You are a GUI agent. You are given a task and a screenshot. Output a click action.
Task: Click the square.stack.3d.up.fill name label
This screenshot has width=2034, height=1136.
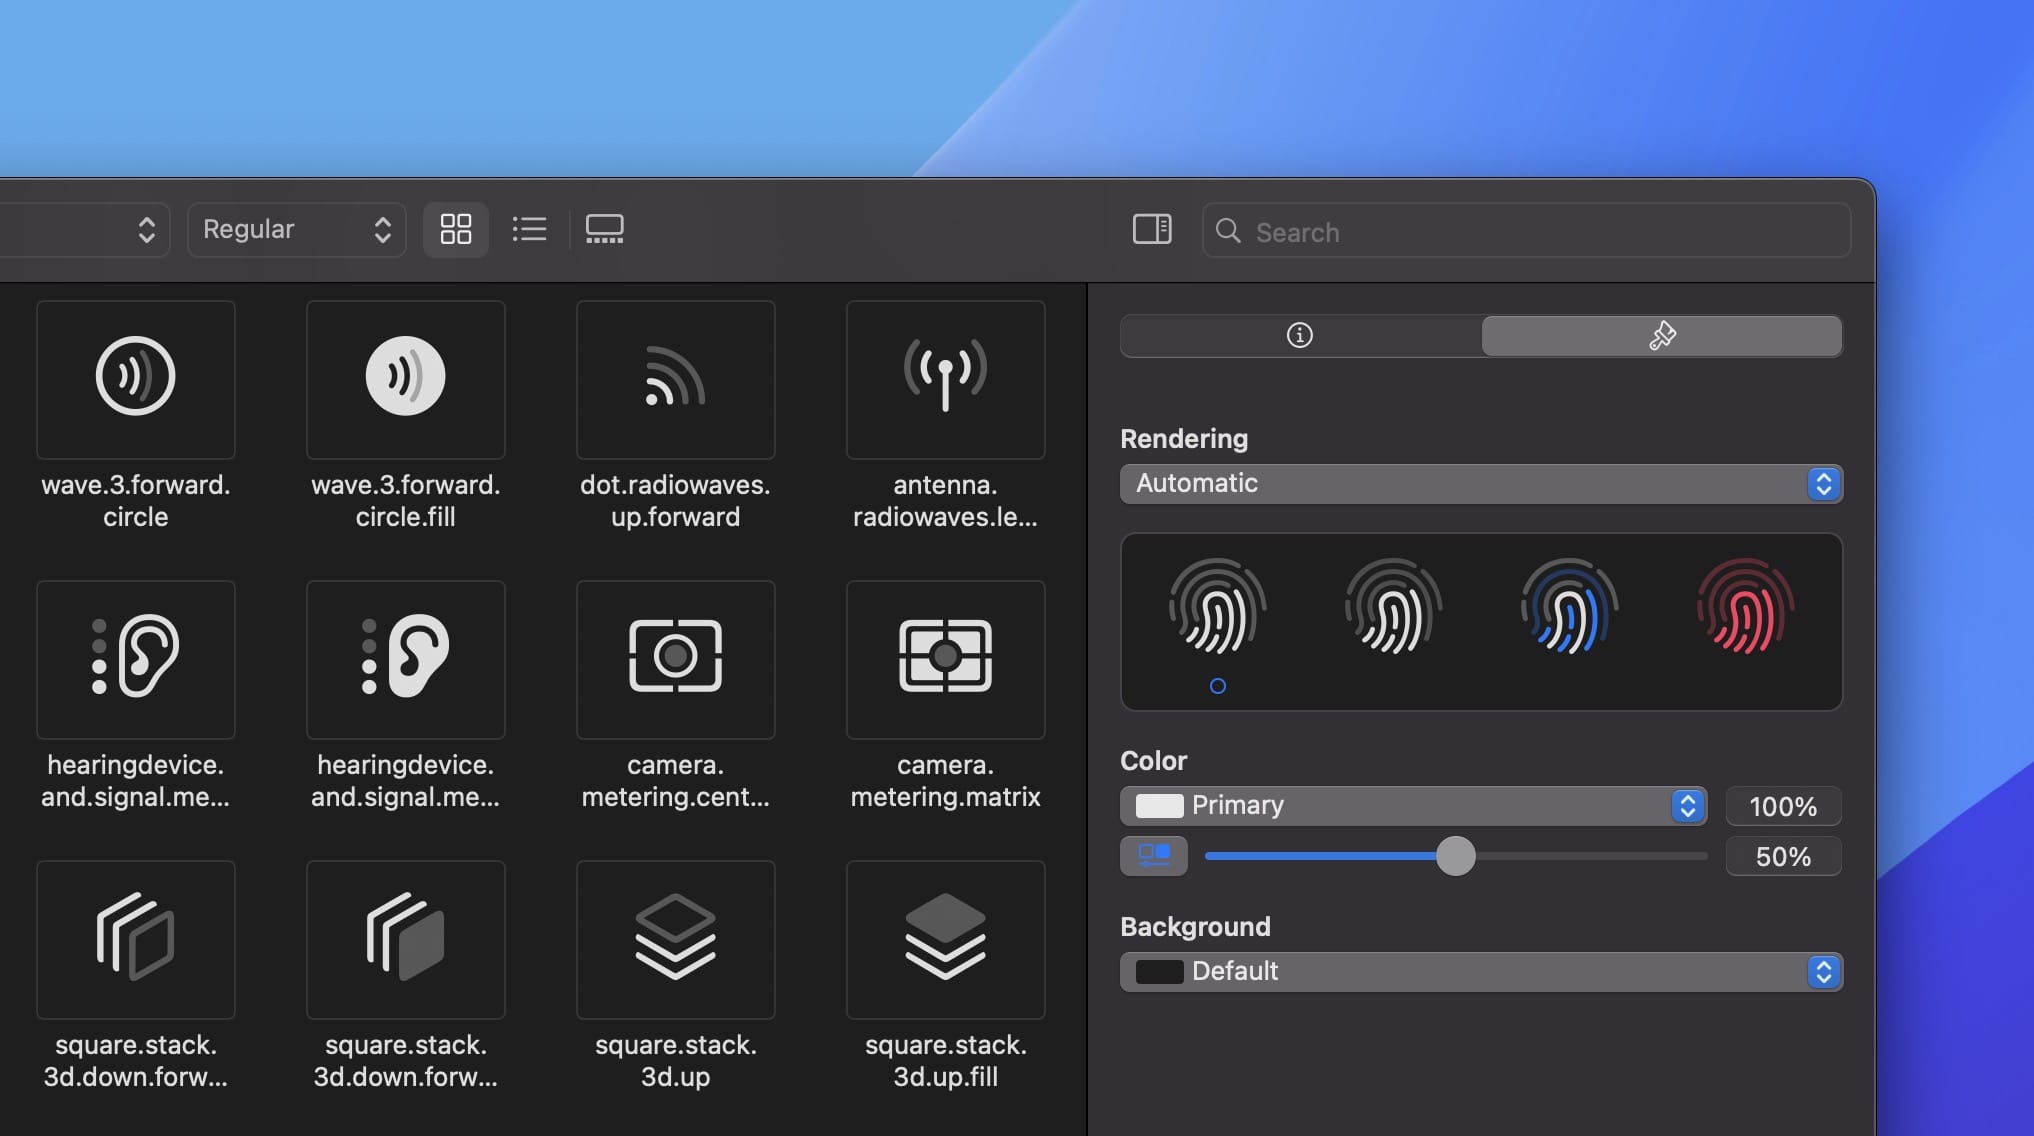946,1061
